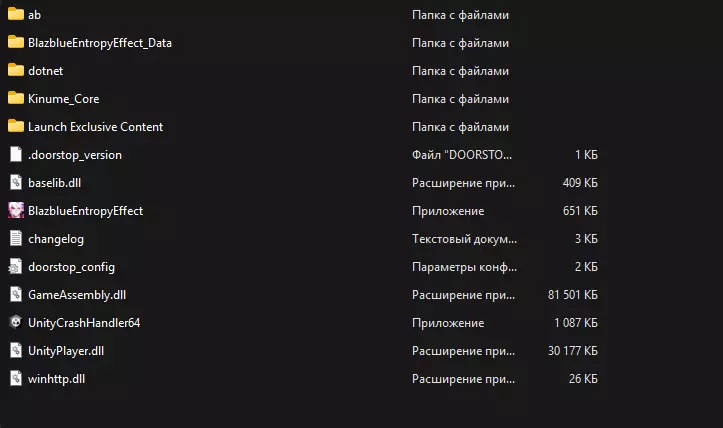Select the Launch Exclusive Content folder
723x428 pixels.
click(x=95, y=127)
